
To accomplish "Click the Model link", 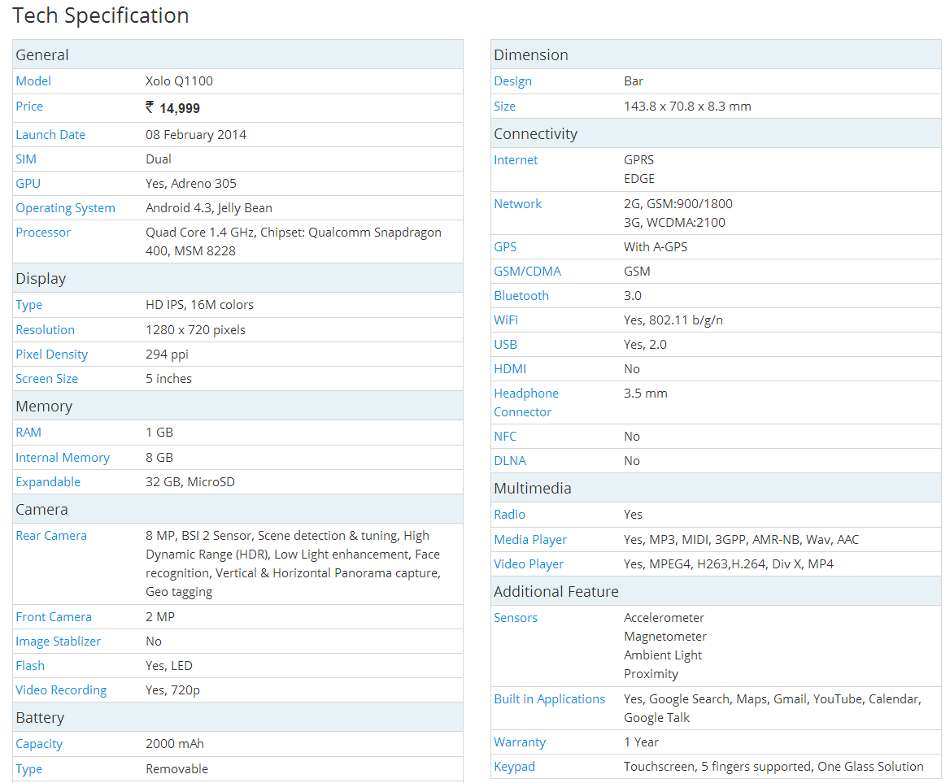I will (x=33, y=81).
